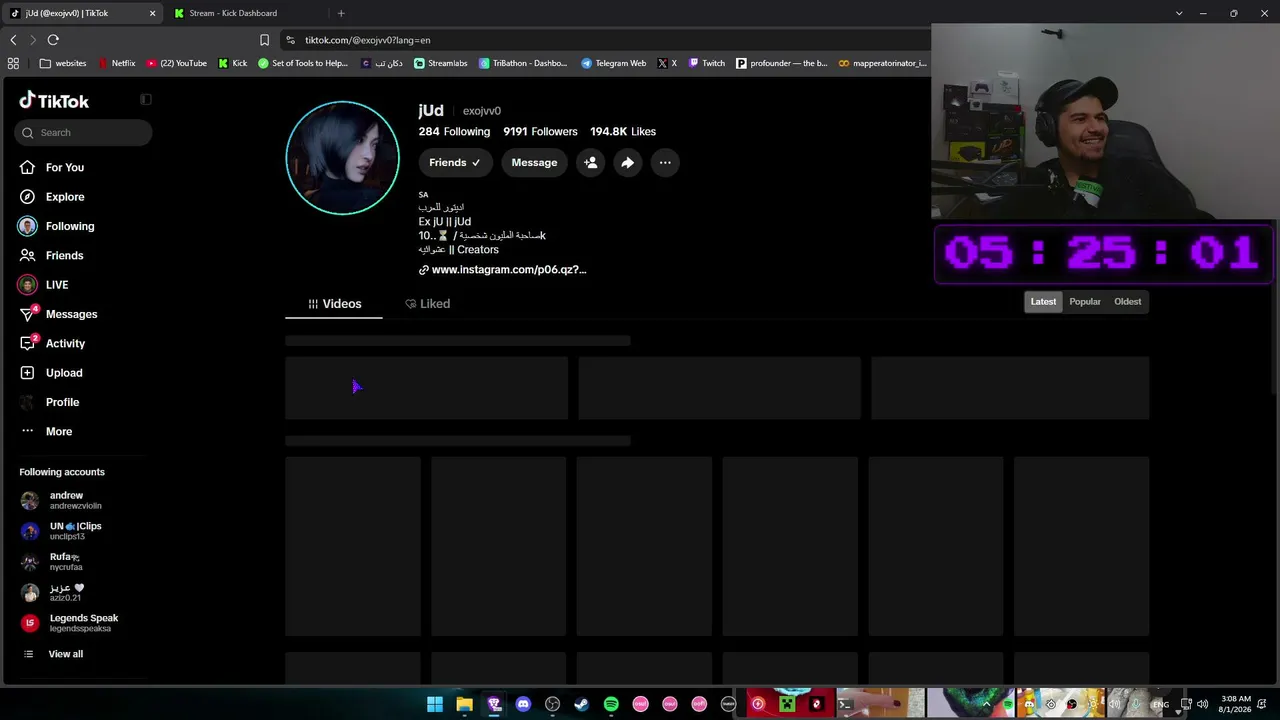Open the LIVE section

56,285
